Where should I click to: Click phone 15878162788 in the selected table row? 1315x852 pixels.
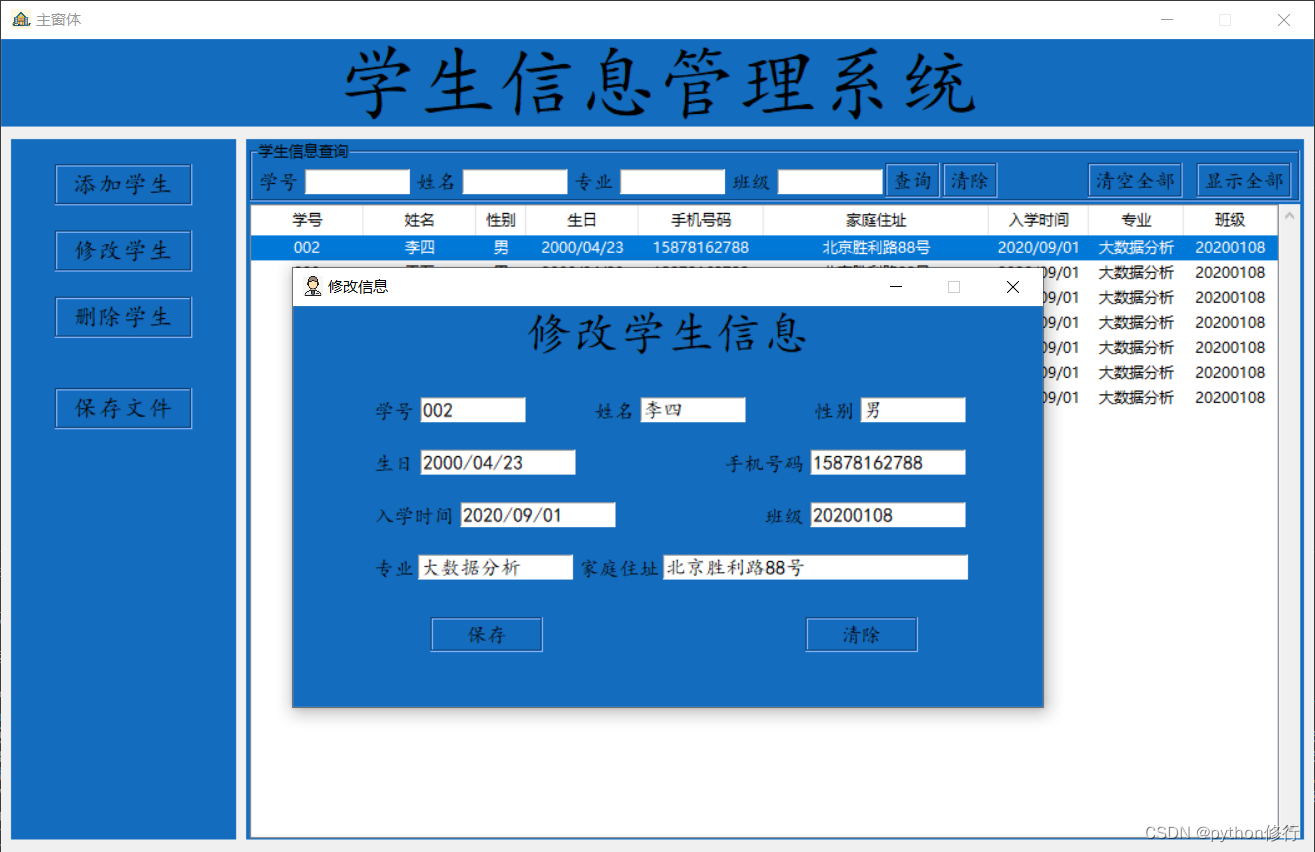click(x=701, y=247)
